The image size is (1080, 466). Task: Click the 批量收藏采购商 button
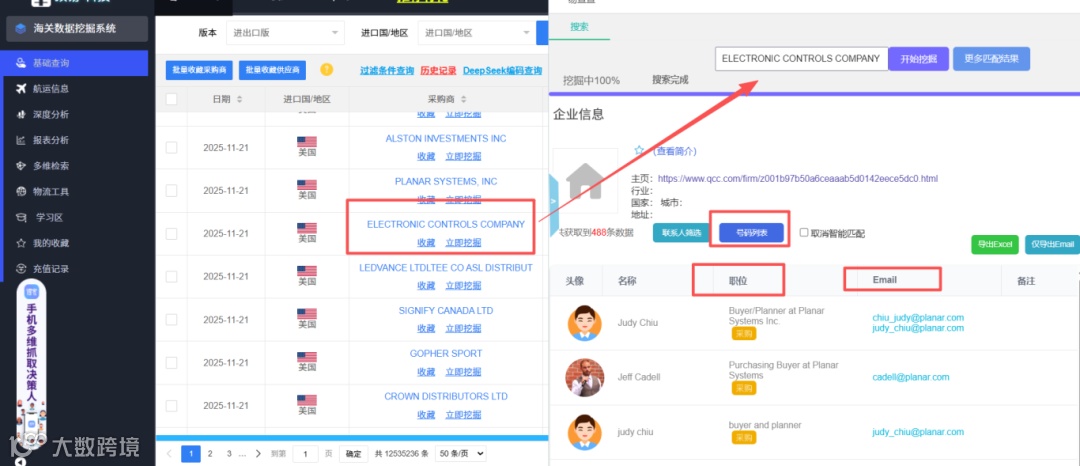pyautogui.click(x=199, y=70)
